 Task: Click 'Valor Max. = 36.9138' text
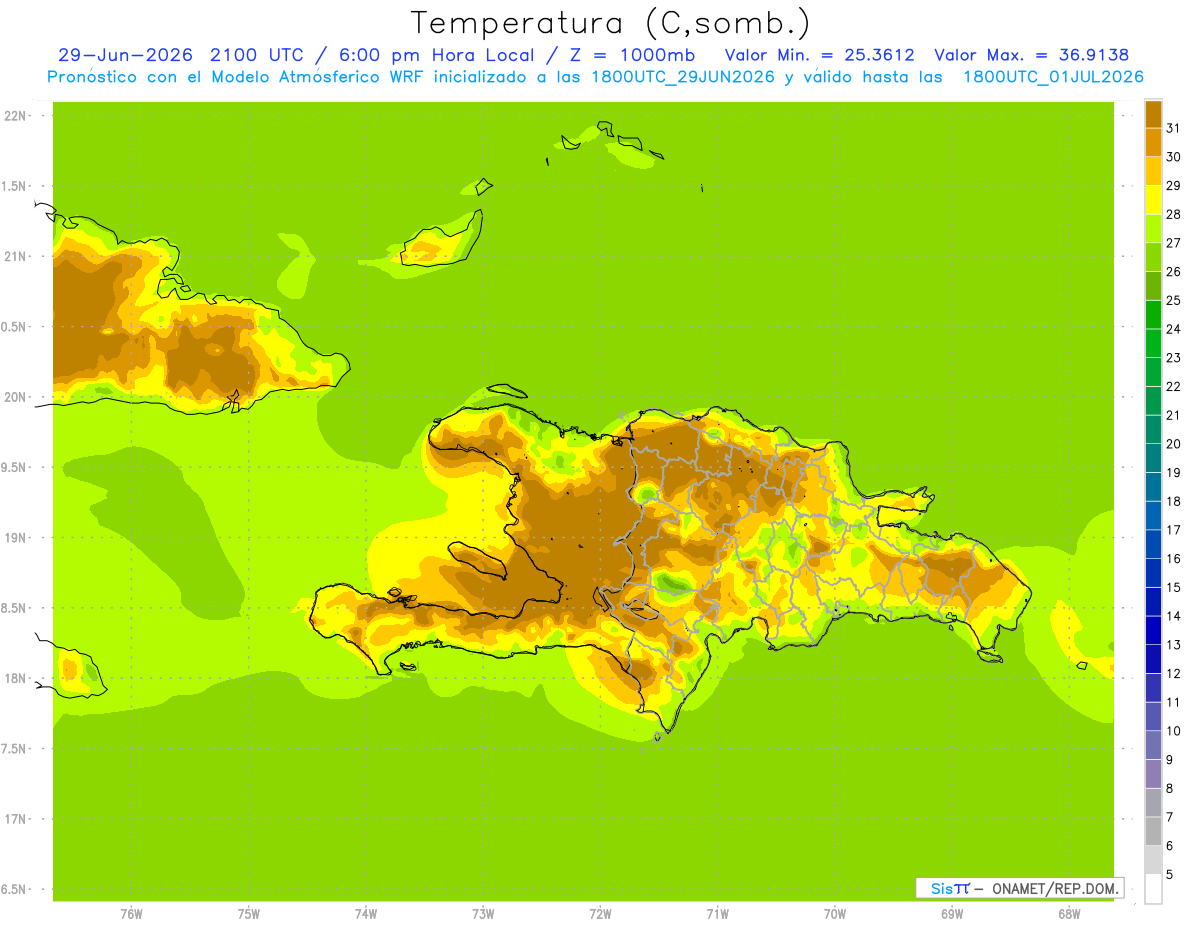point(1031,55)
